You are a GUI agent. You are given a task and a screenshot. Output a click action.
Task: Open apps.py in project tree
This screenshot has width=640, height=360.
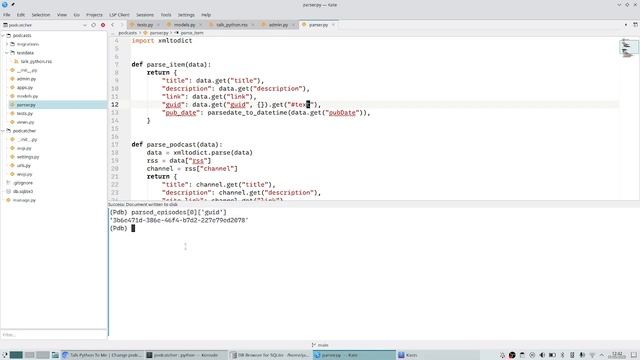[24, 87]
